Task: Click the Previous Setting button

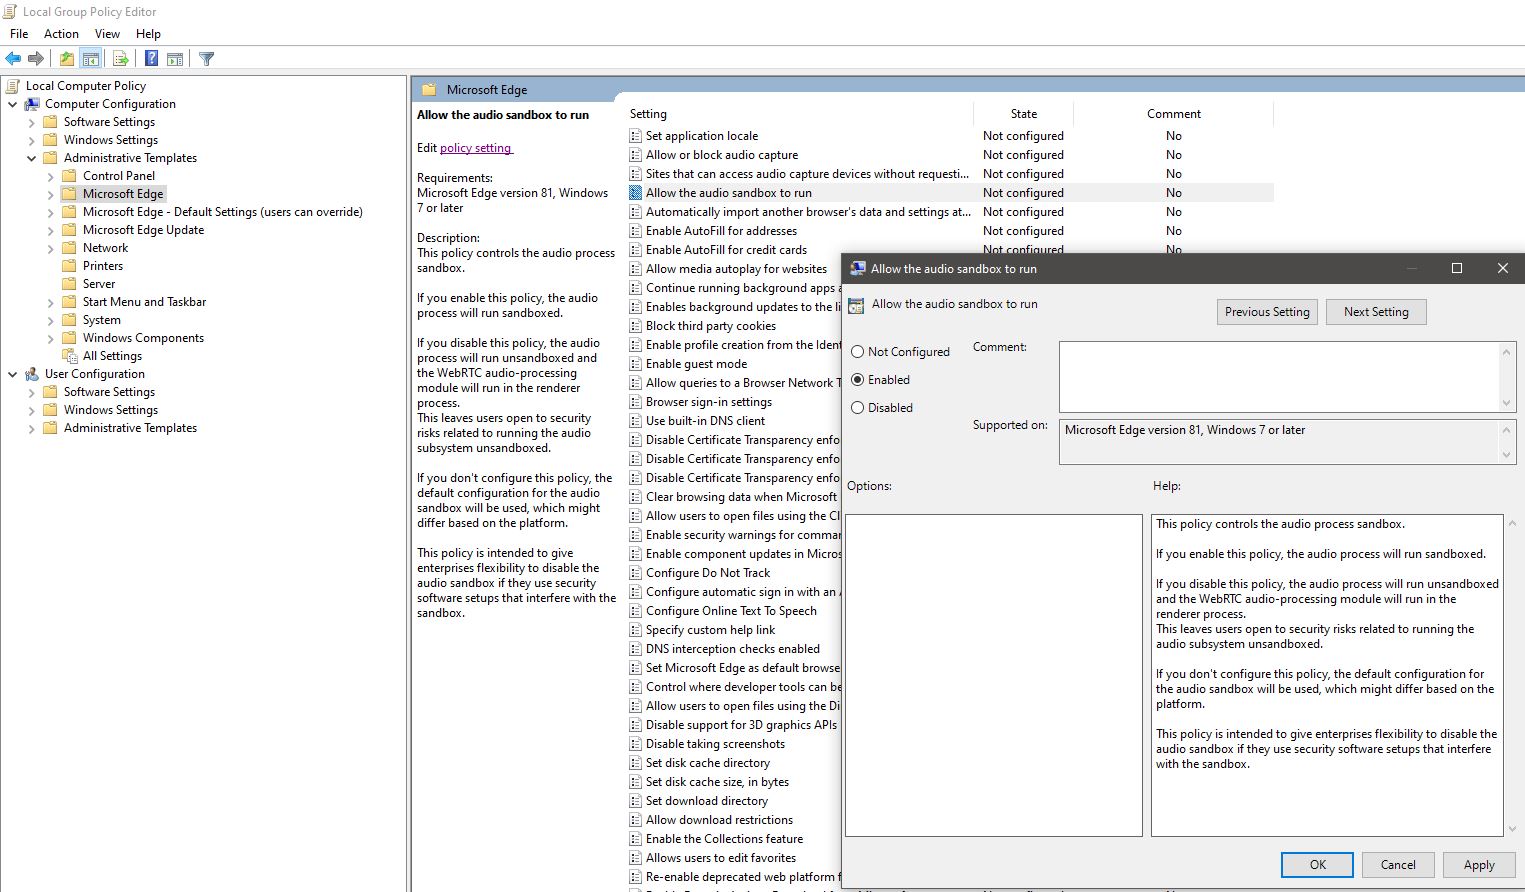Action: [1266, 311]
